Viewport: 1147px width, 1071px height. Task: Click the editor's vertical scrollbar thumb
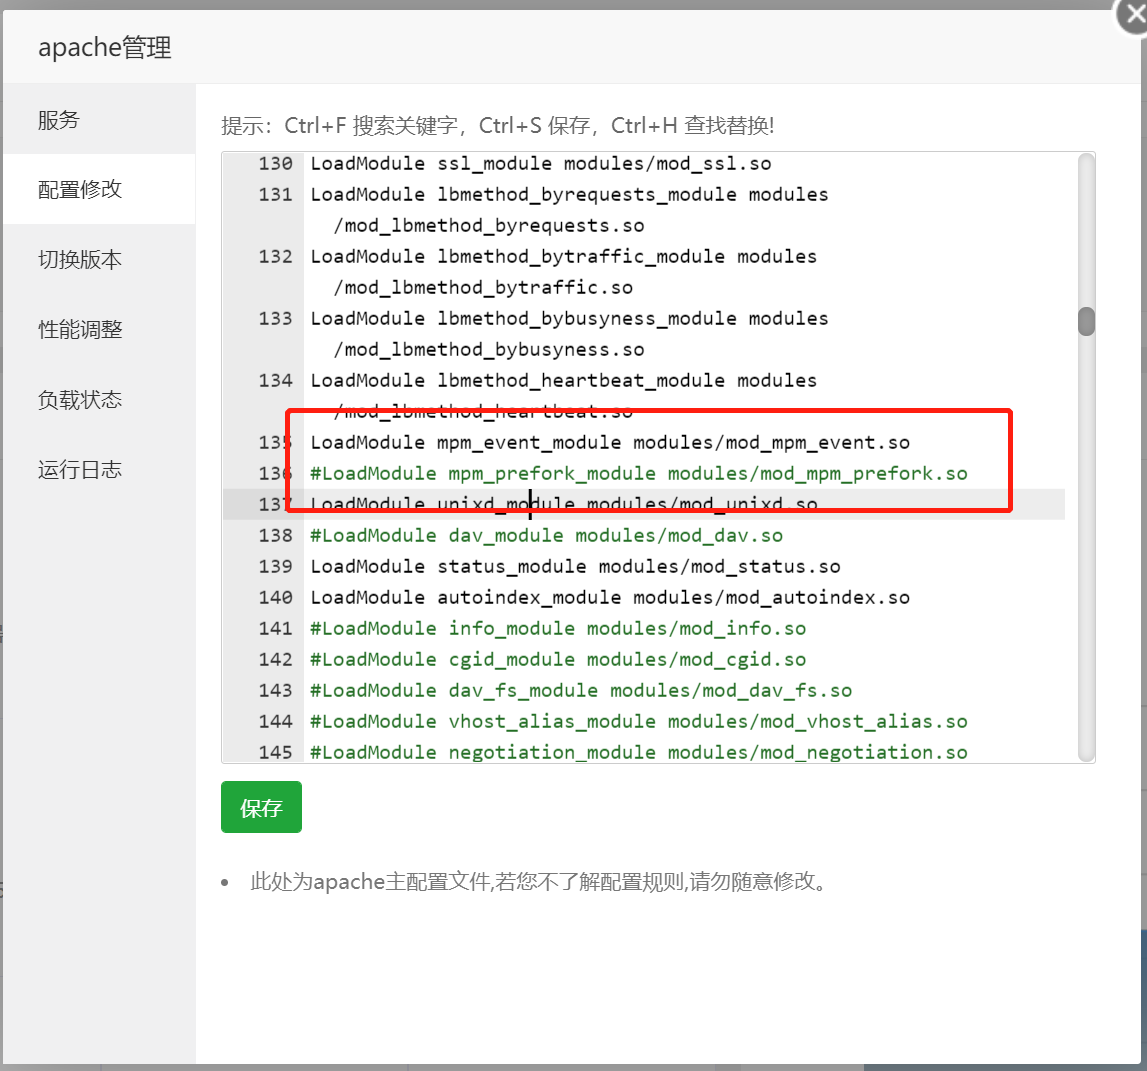[1086, 321]
